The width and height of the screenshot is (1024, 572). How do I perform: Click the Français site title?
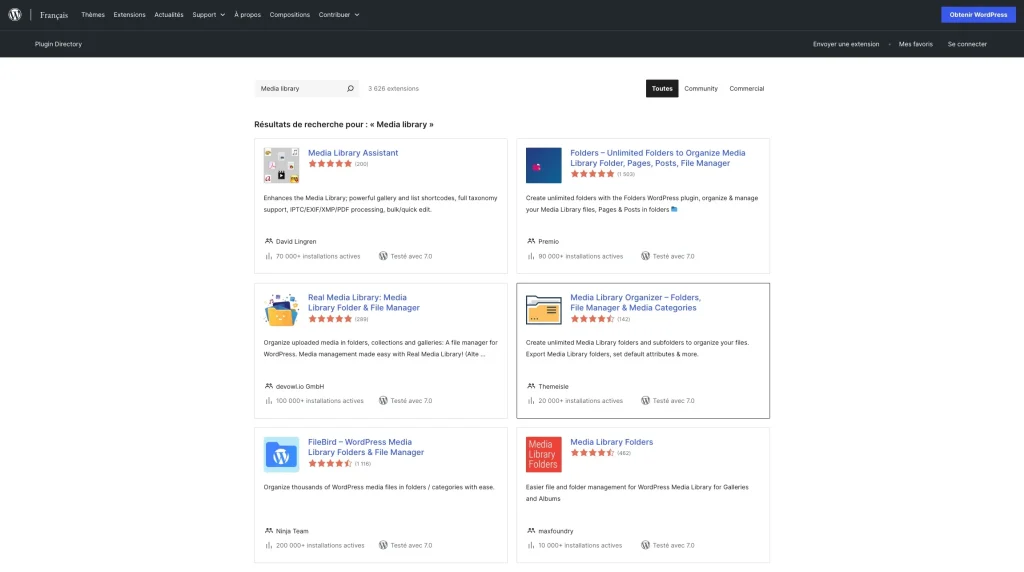[54, 14]
